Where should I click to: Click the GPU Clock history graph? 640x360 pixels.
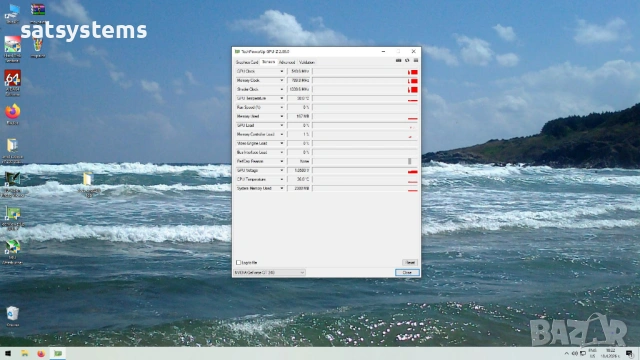pyautogui.click(x=365, y=71)
